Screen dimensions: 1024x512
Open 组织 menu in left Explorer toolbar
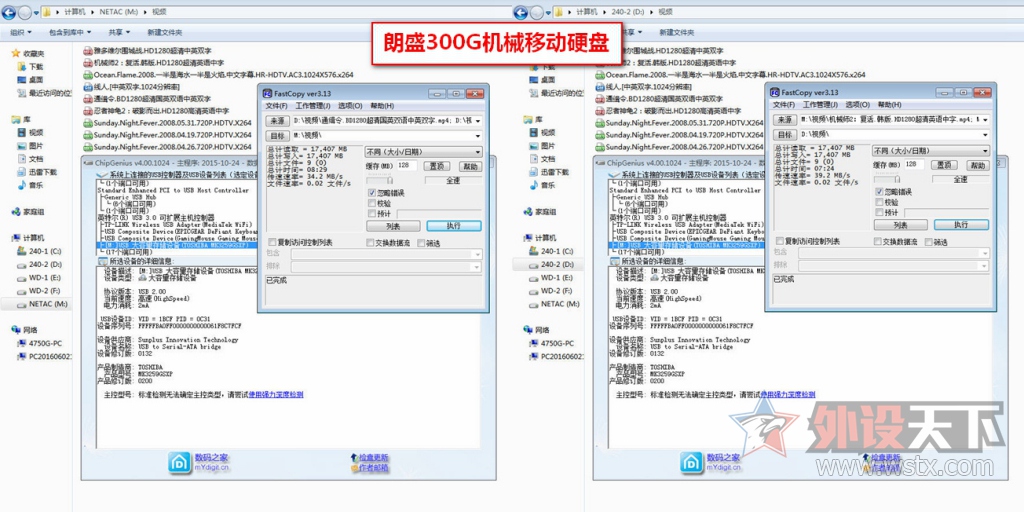click(x=21, y=32)
